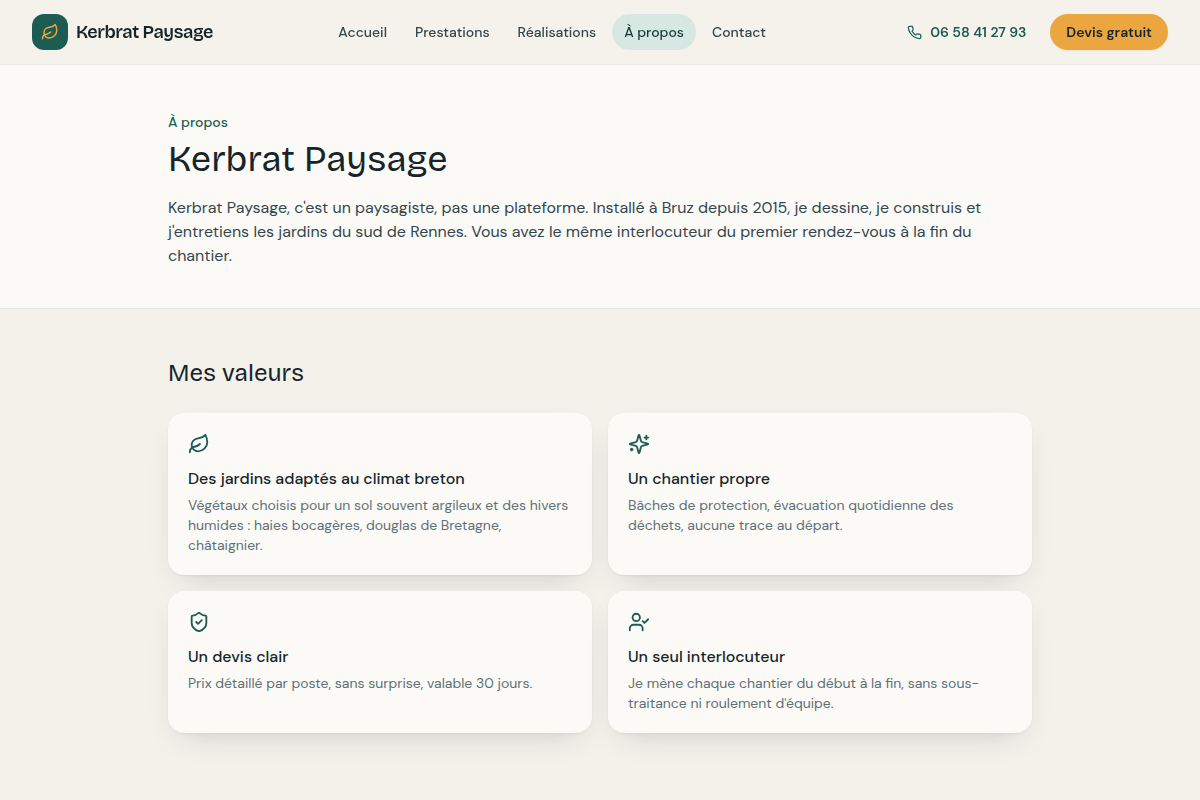Click the text starting Je mène chaque chantier
Screen dimensions: 1200x800
(803, 693)
